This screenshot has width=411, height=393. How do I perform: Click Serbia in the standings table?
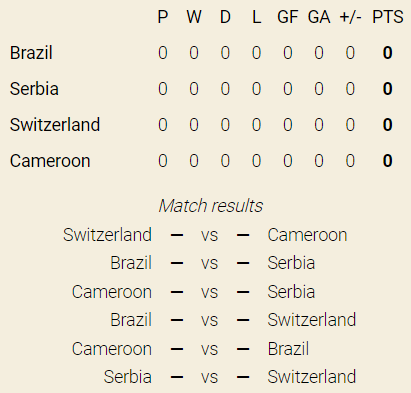(34, 89)
